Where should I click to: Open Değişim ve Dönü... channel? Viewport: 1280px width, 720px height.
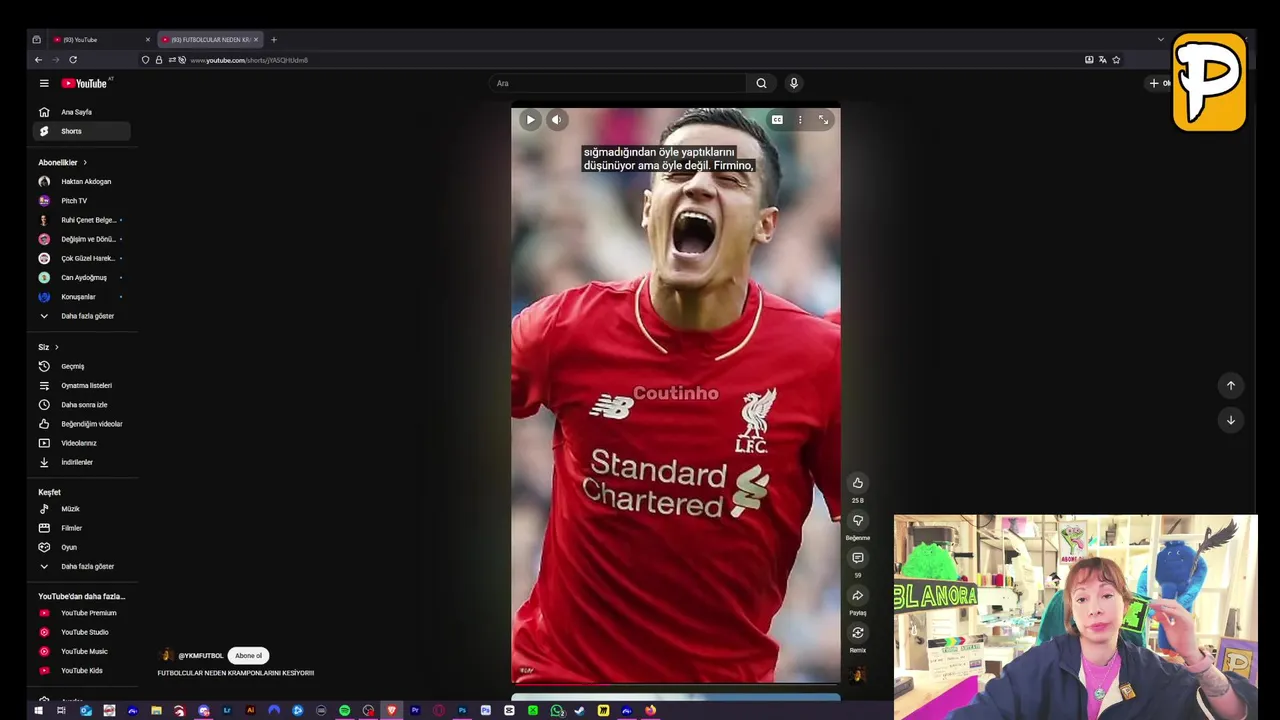click(x=83, y=239)
